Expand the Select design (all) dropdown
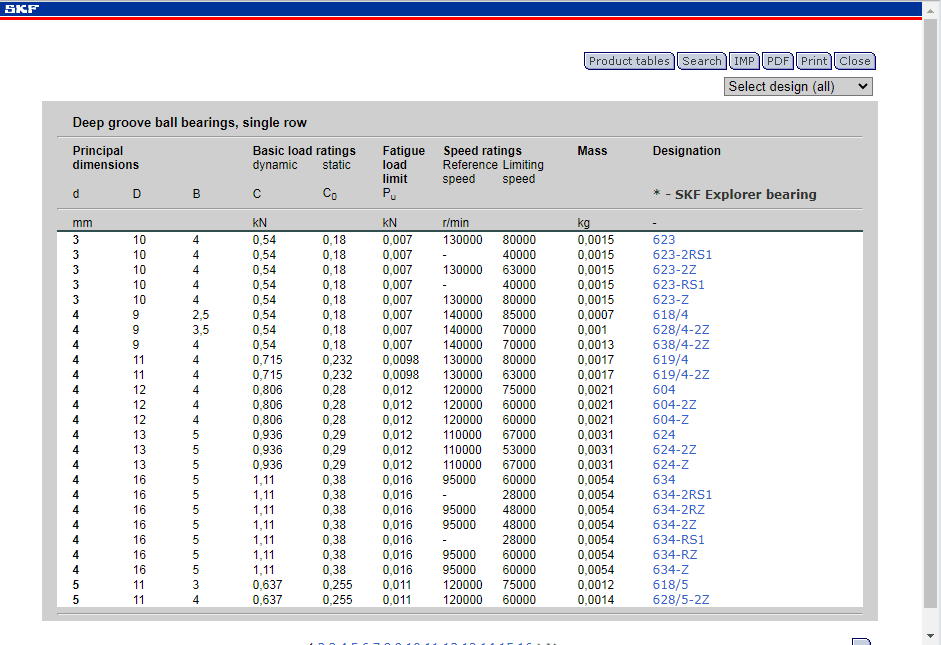Image resolution: width=941 pixels, height=645 pixels. [x=798, y=87]
